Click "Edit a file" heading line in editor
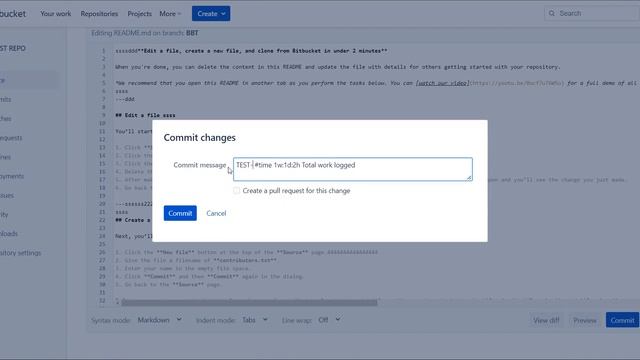Viewport: 640px width, 360px height. pos(145,116)
